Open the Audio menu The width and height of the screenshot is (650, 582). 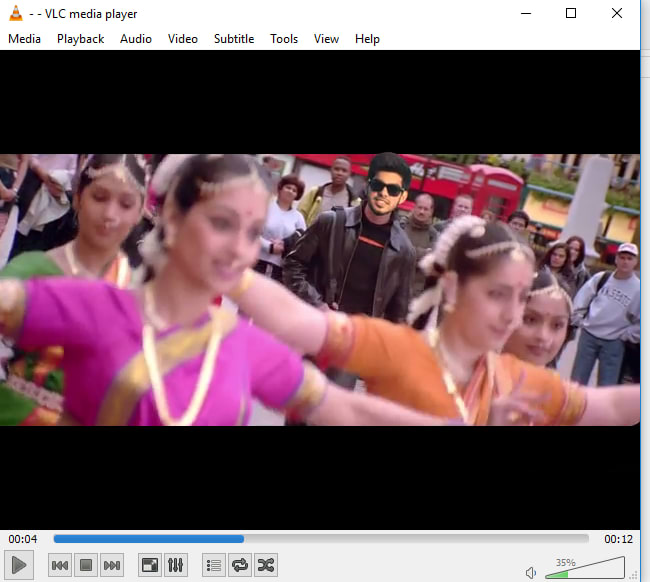tap(136, 39)
